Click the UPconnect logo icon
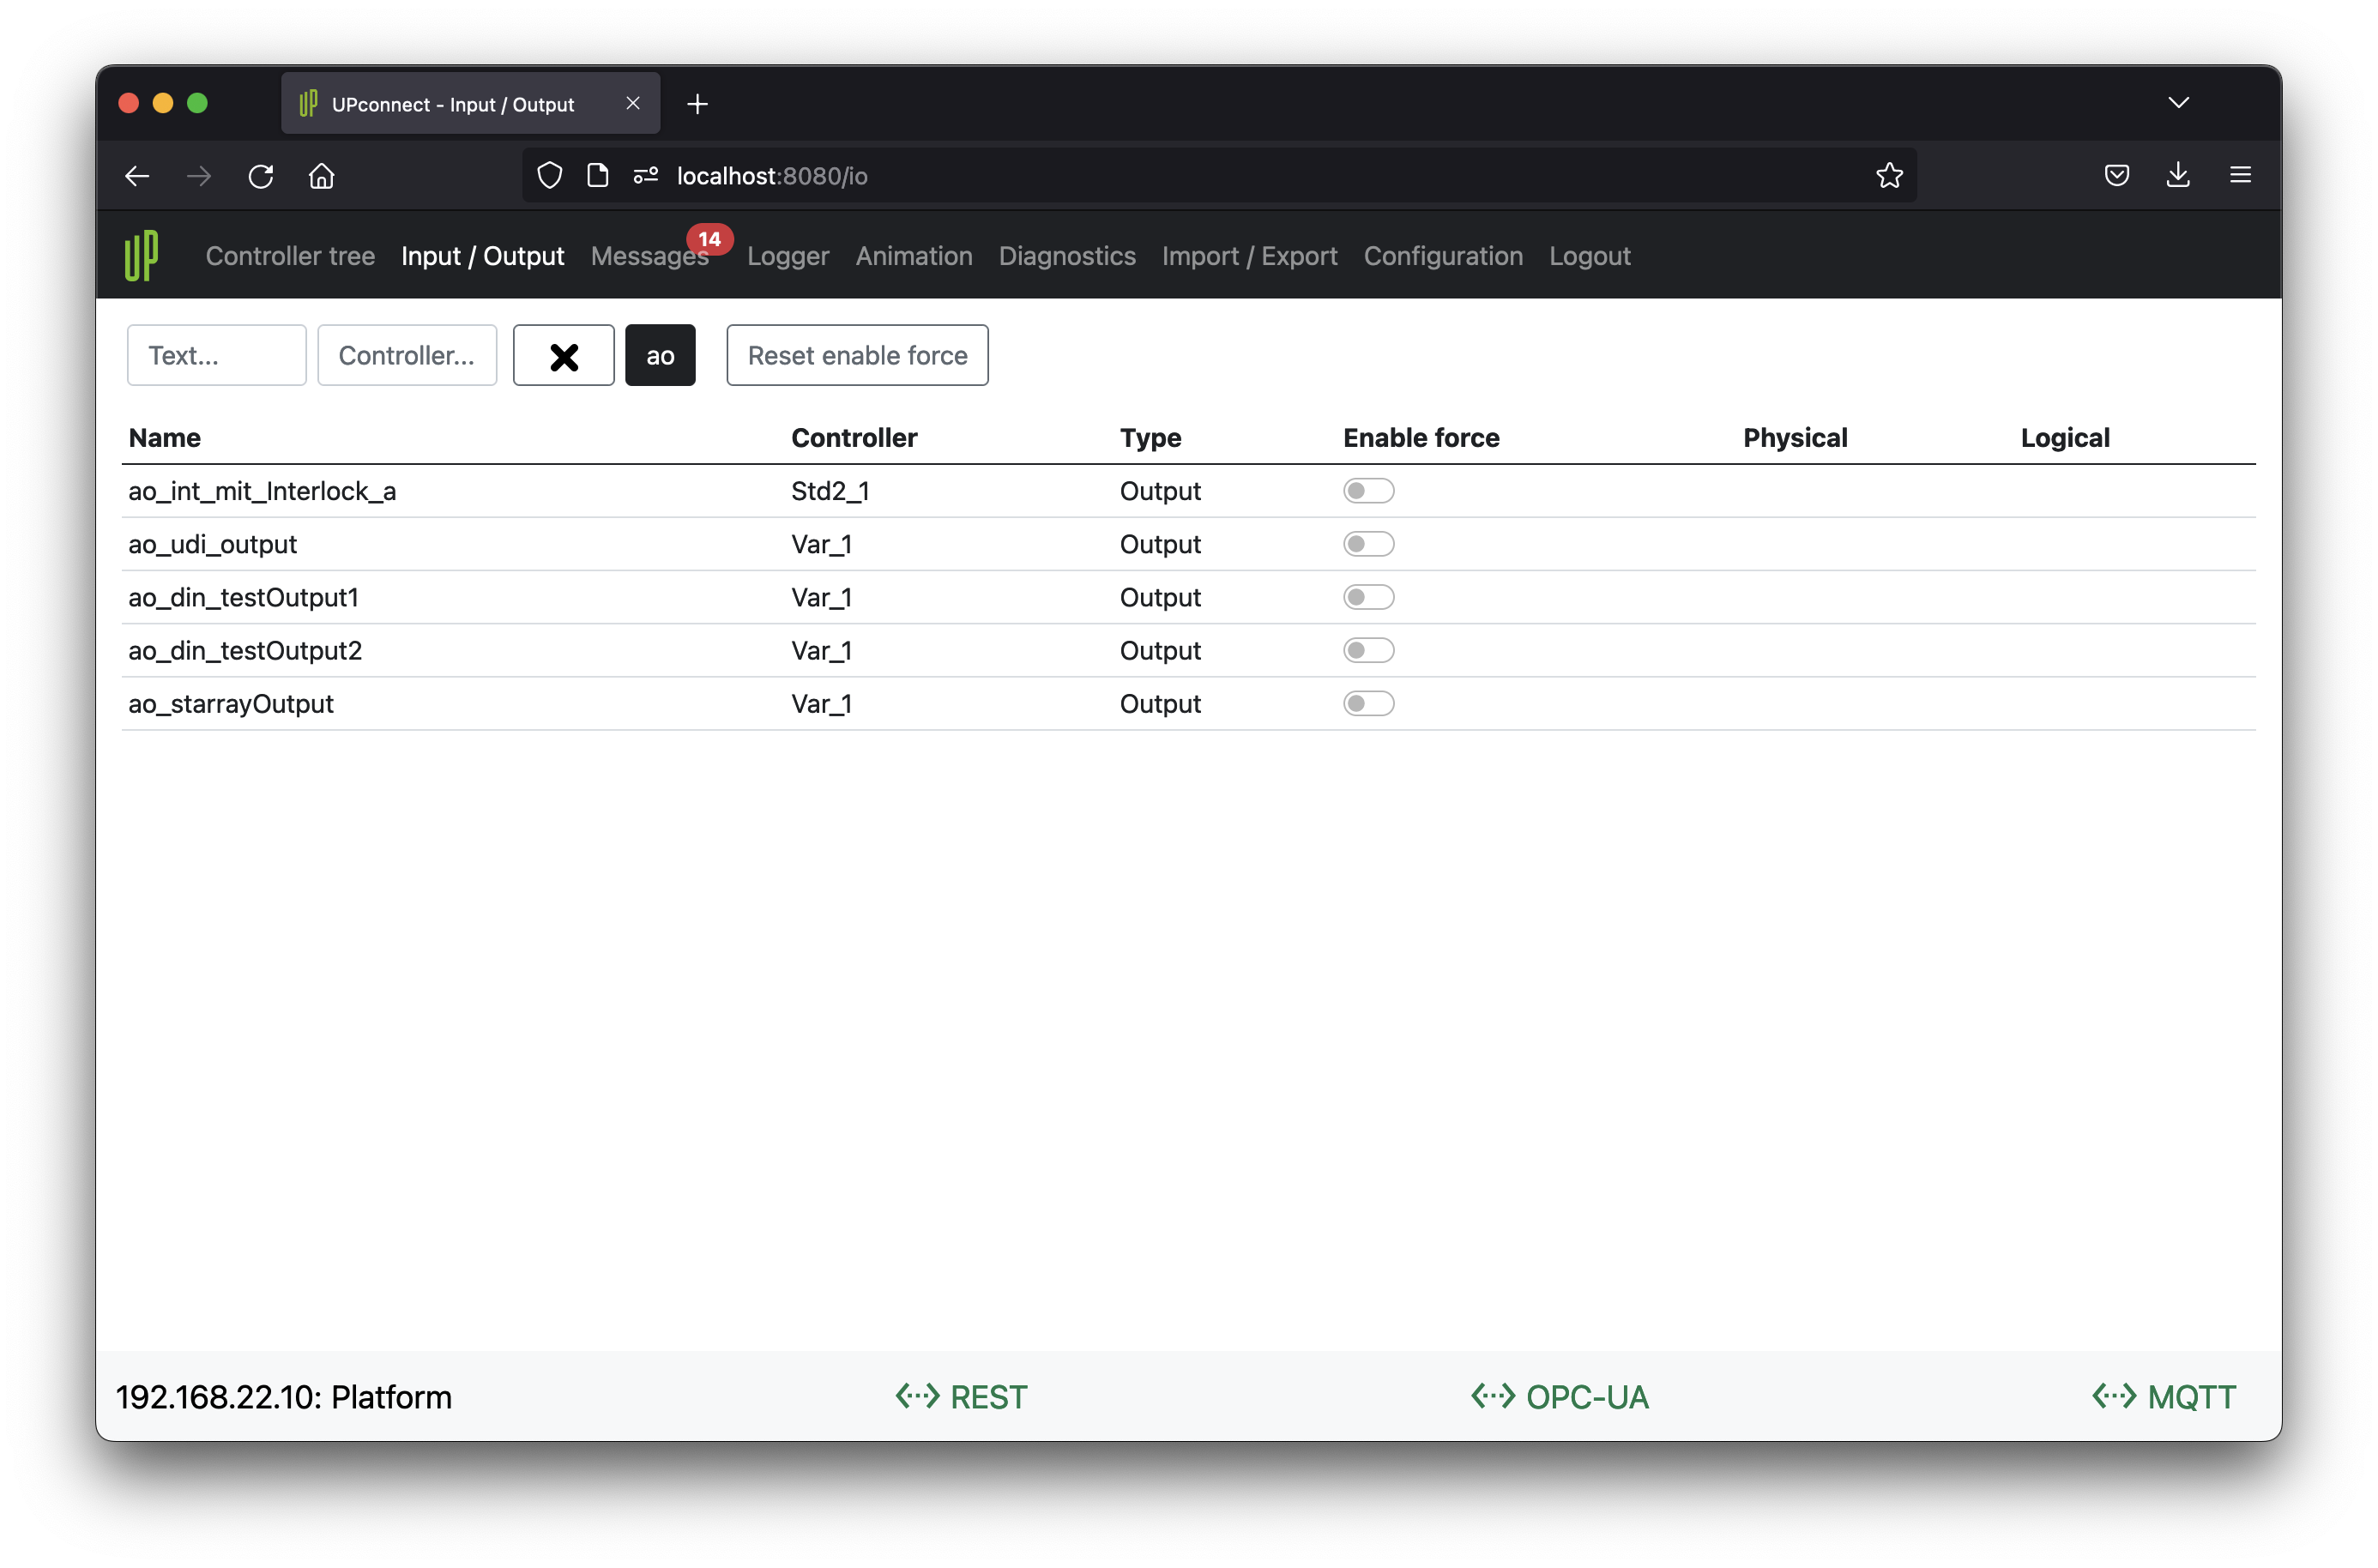Screen dimensions: 2378x1568 coord(141,256)
